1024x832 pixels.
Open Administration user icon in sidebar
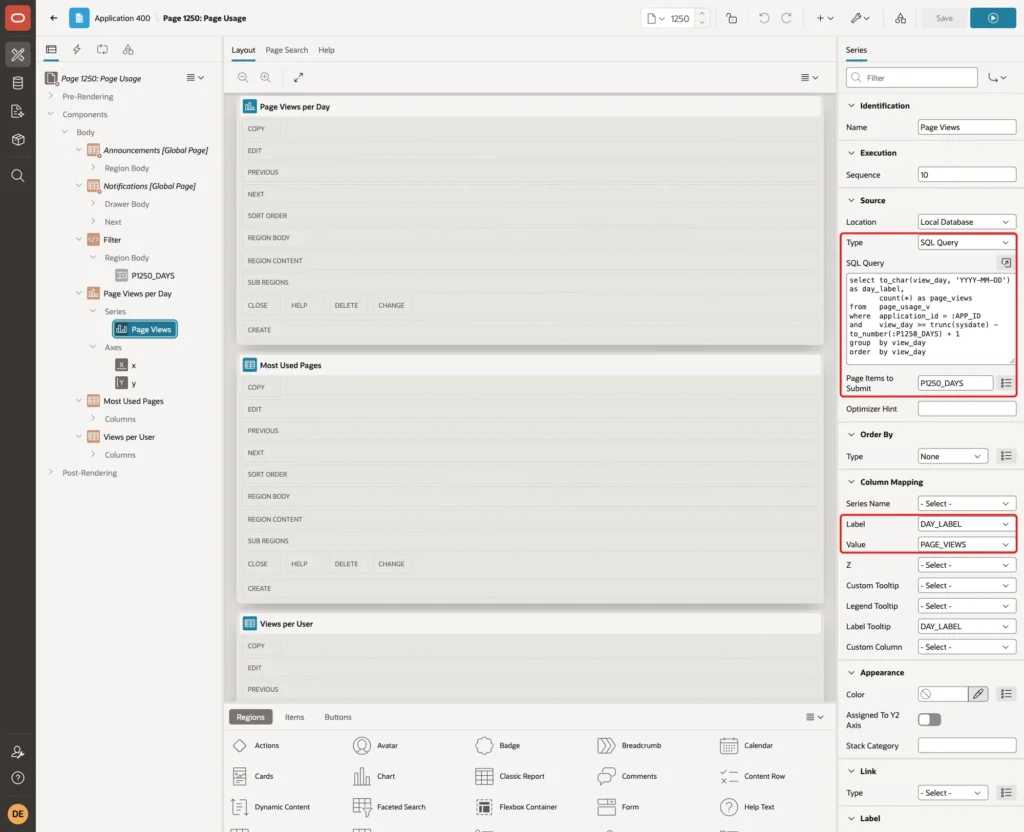[x=18, y=752]
